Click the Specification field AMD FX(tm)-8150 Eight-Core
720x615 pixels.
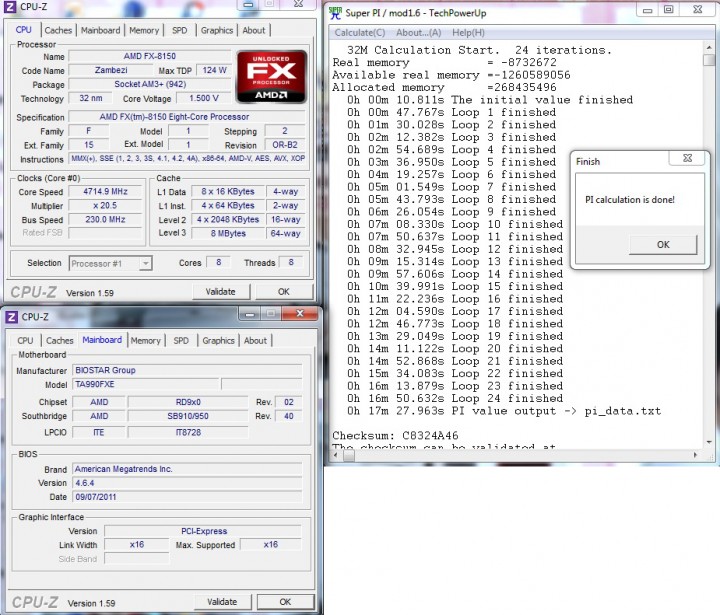187,117
